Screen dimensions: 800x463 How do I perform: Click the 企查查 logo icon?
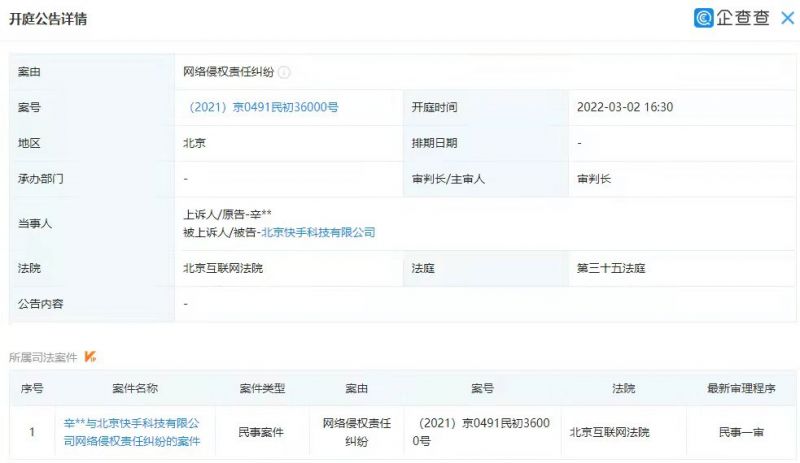(704, 18)
